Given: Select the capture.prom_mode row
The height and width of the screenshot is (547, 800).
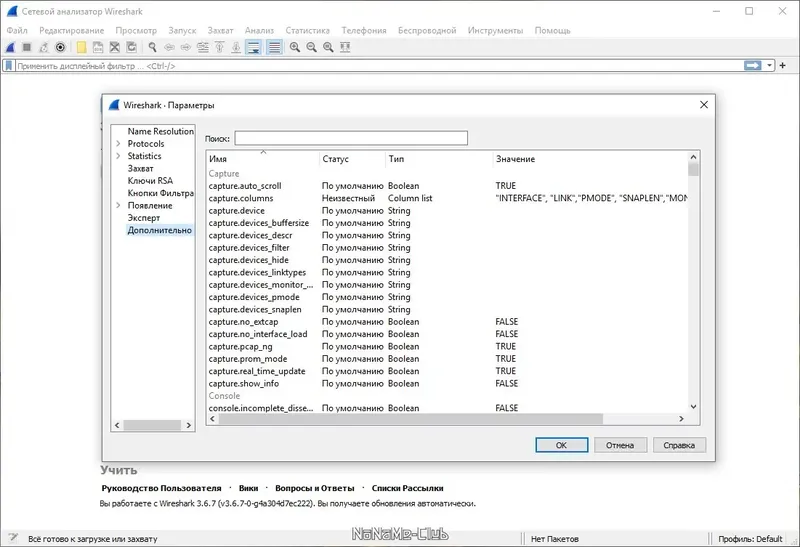Looking at the screenshot, I should (x=447, y=359).
